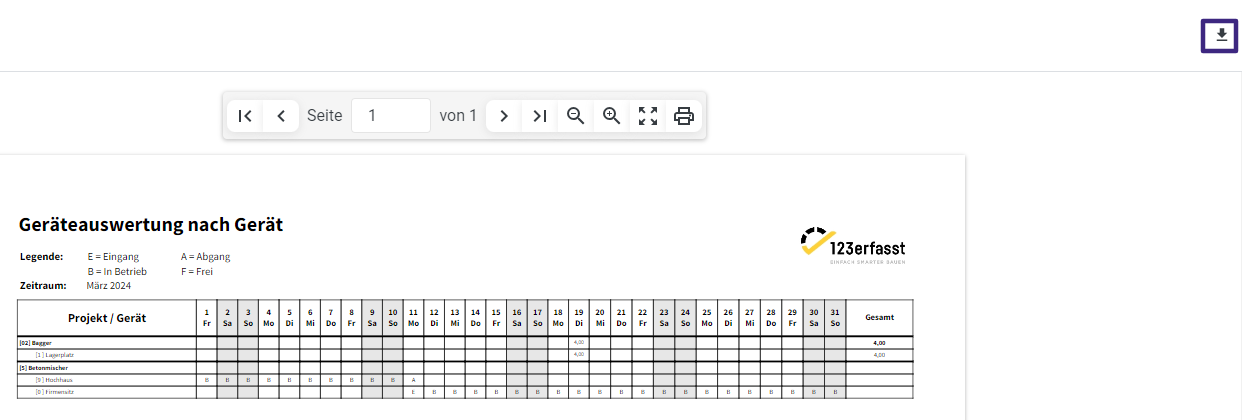This screenshot has height=420, width=1242.
Task: Select the 'Geräteauswertung nach Gerät' title
Action: click(x=151, y=225)
